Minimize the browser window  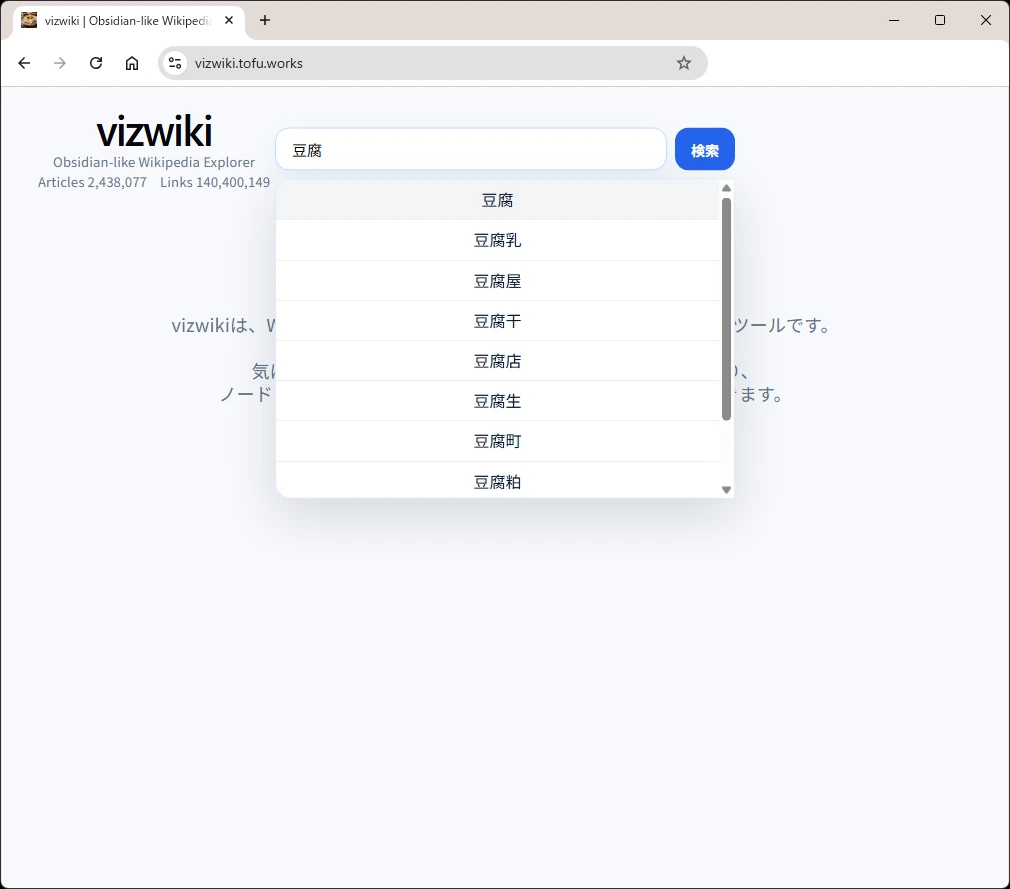893,20
